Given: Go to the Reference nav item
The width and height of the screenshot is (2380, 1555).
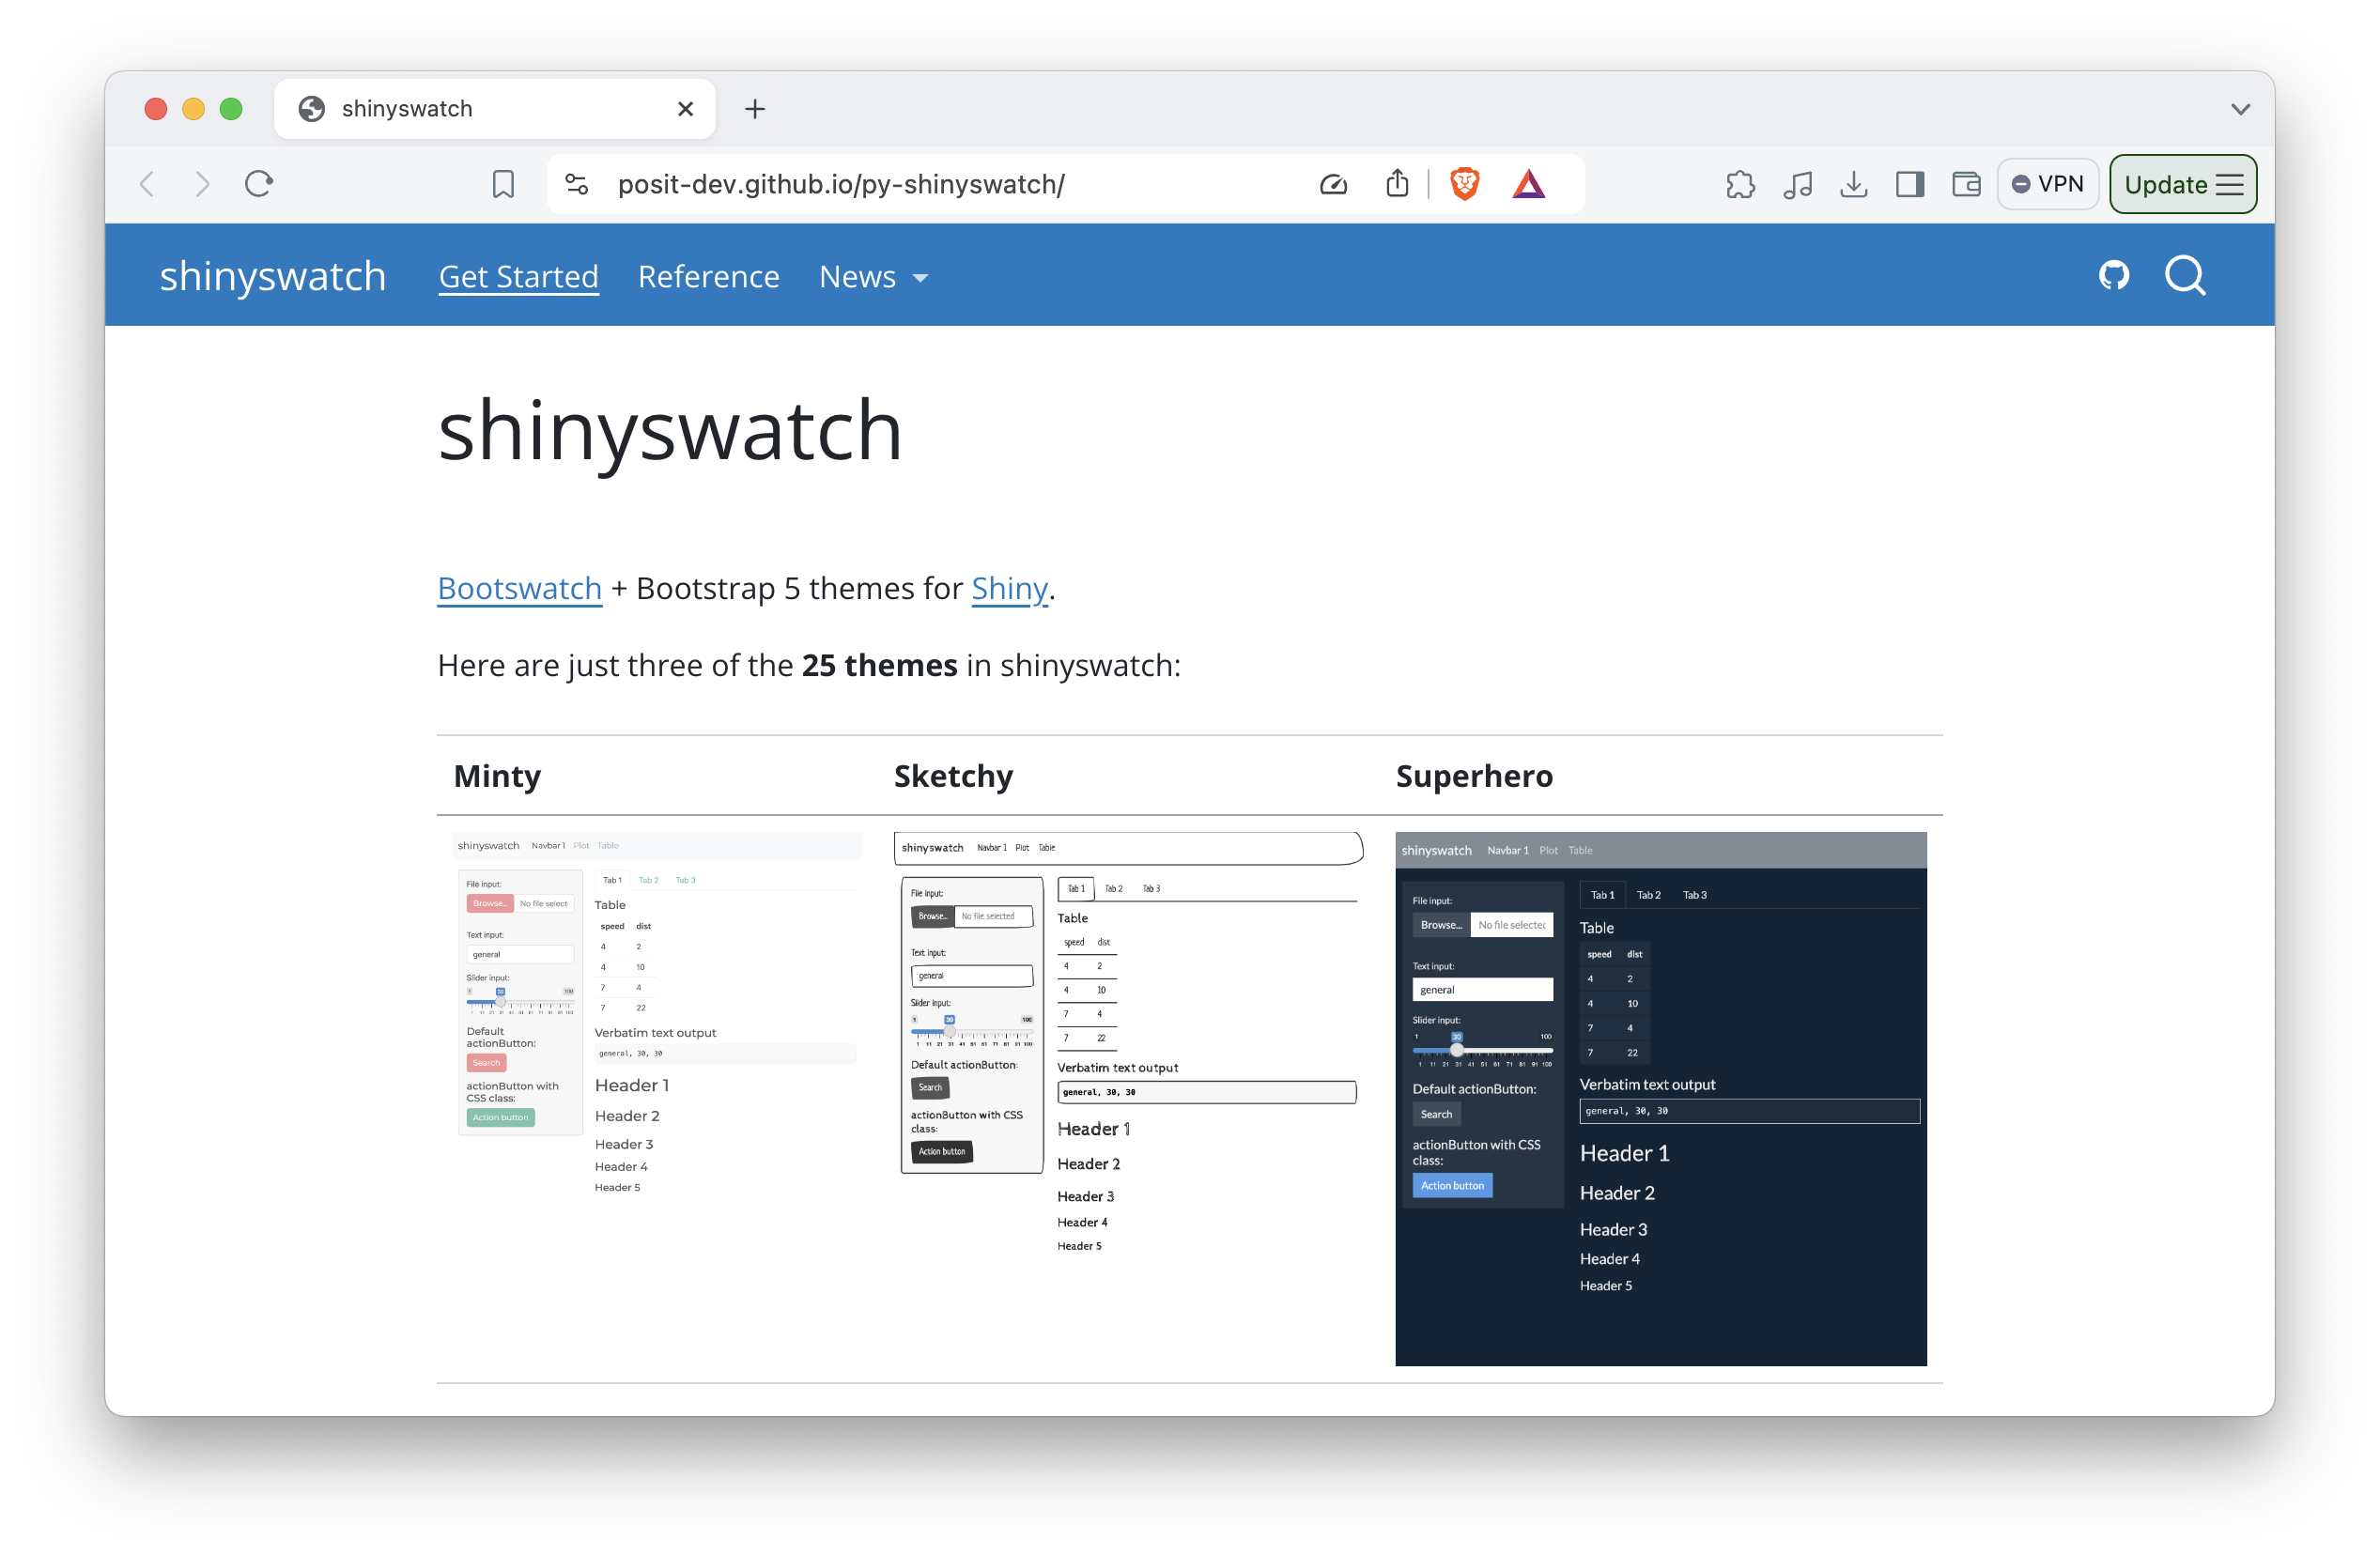Looking at the screenshot, I should tap(708, 277).
